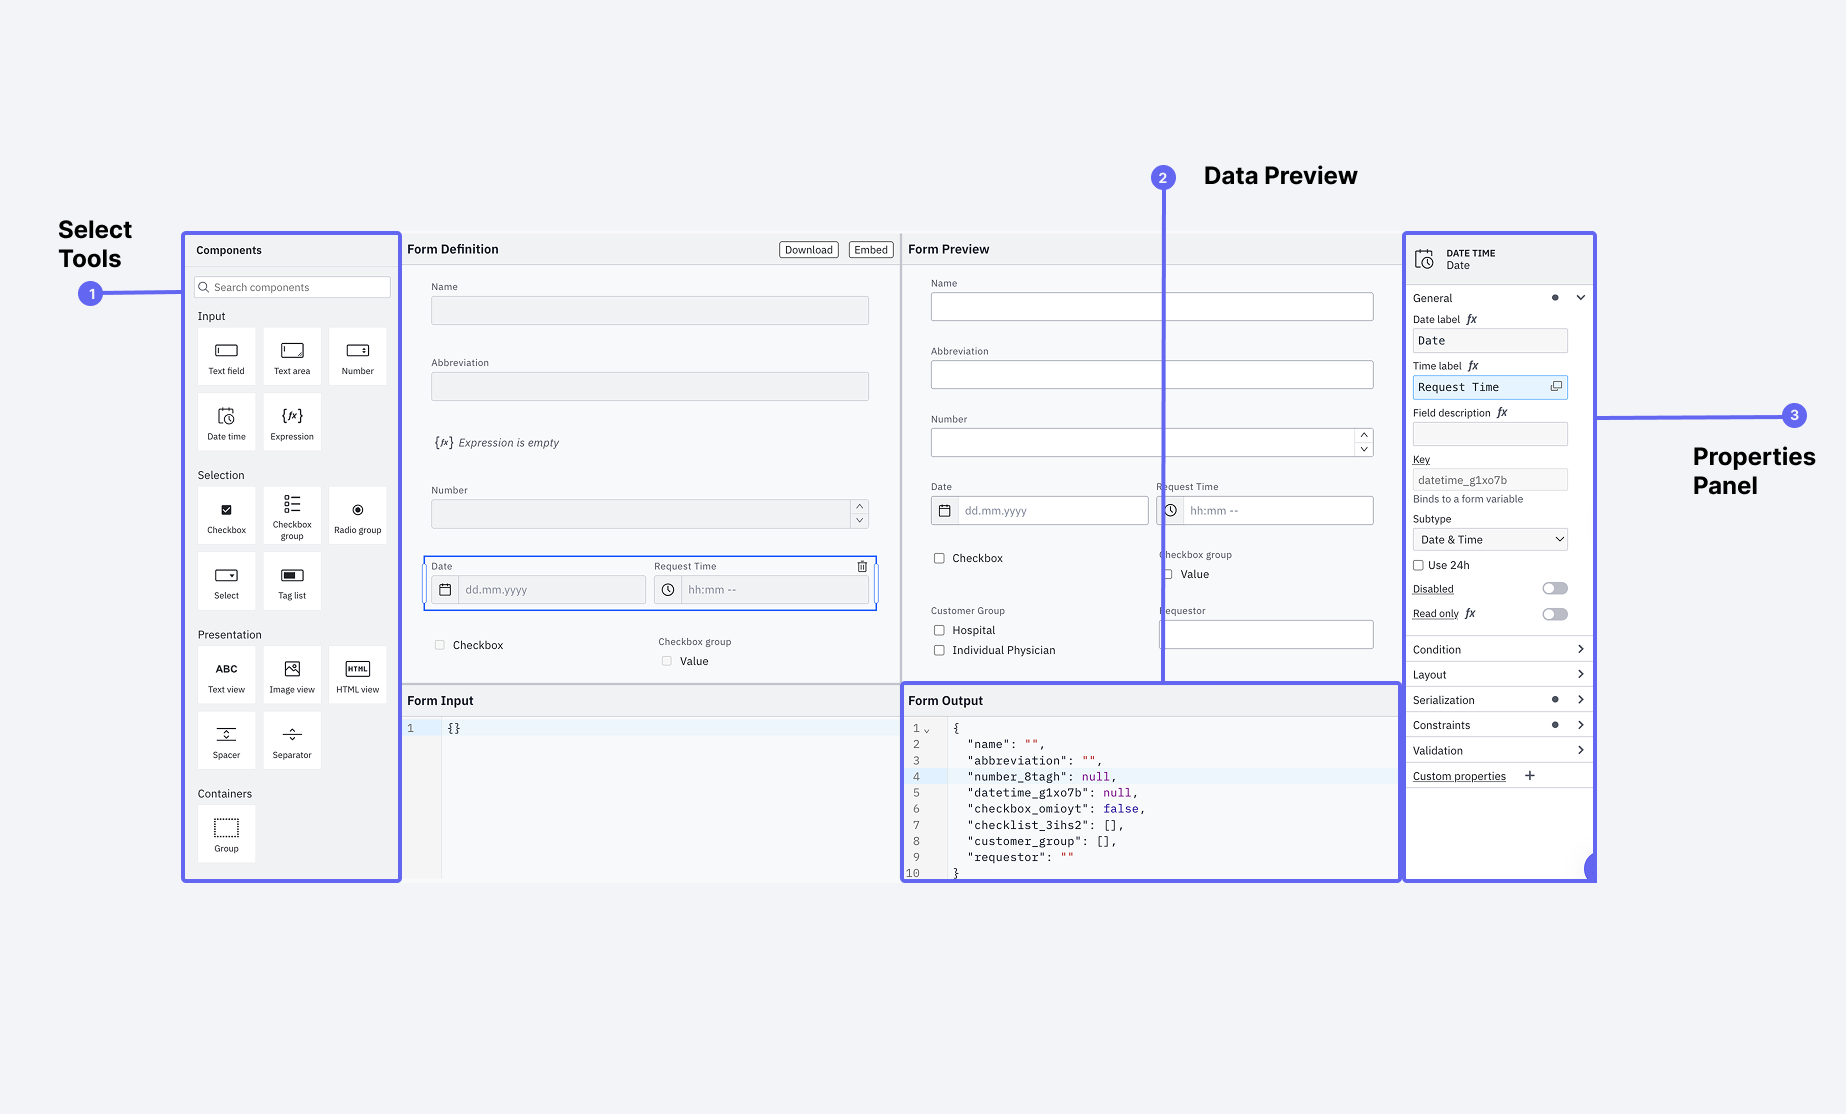This screenshot has width=1846, height=1114.
Task: Choose the Group container component
Action: click(x=226, y=834)
